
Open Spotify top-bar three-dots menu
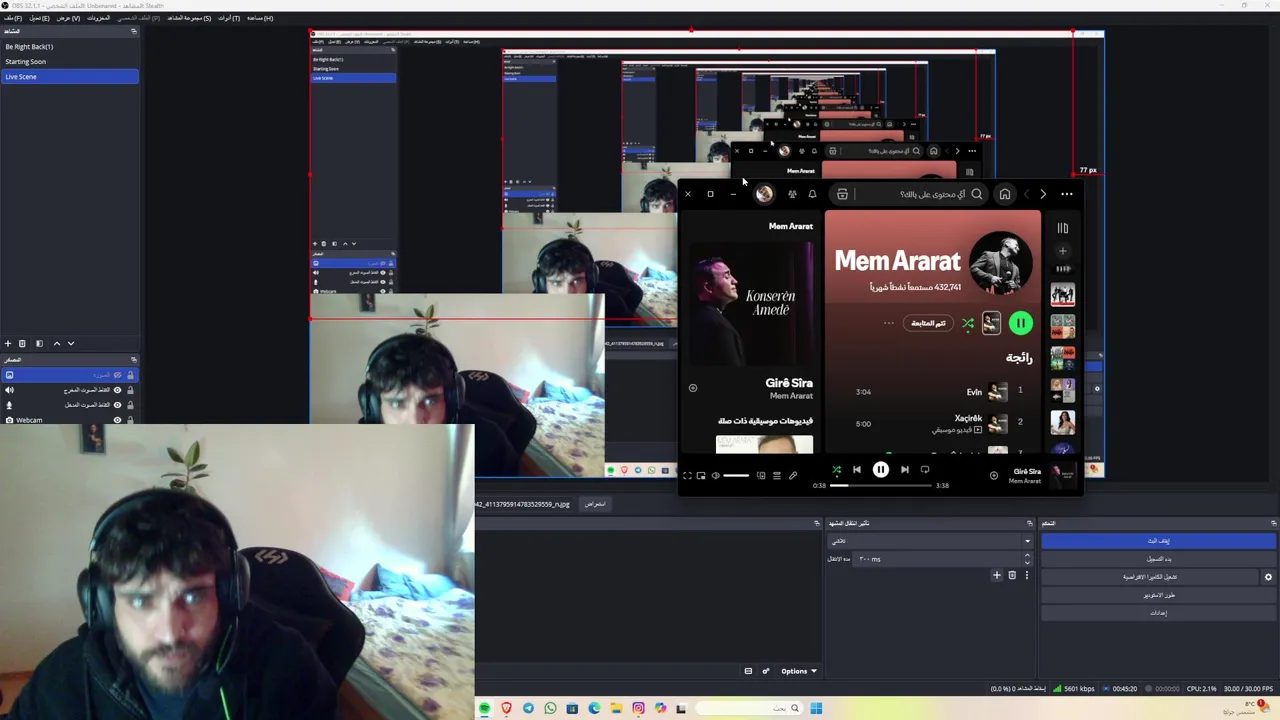pos(1067,194)
